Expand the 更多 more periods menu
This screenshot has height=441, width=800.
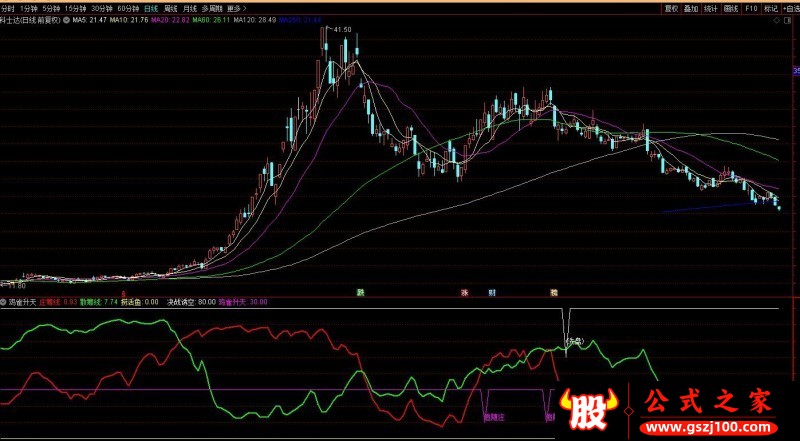click(236, 9)
